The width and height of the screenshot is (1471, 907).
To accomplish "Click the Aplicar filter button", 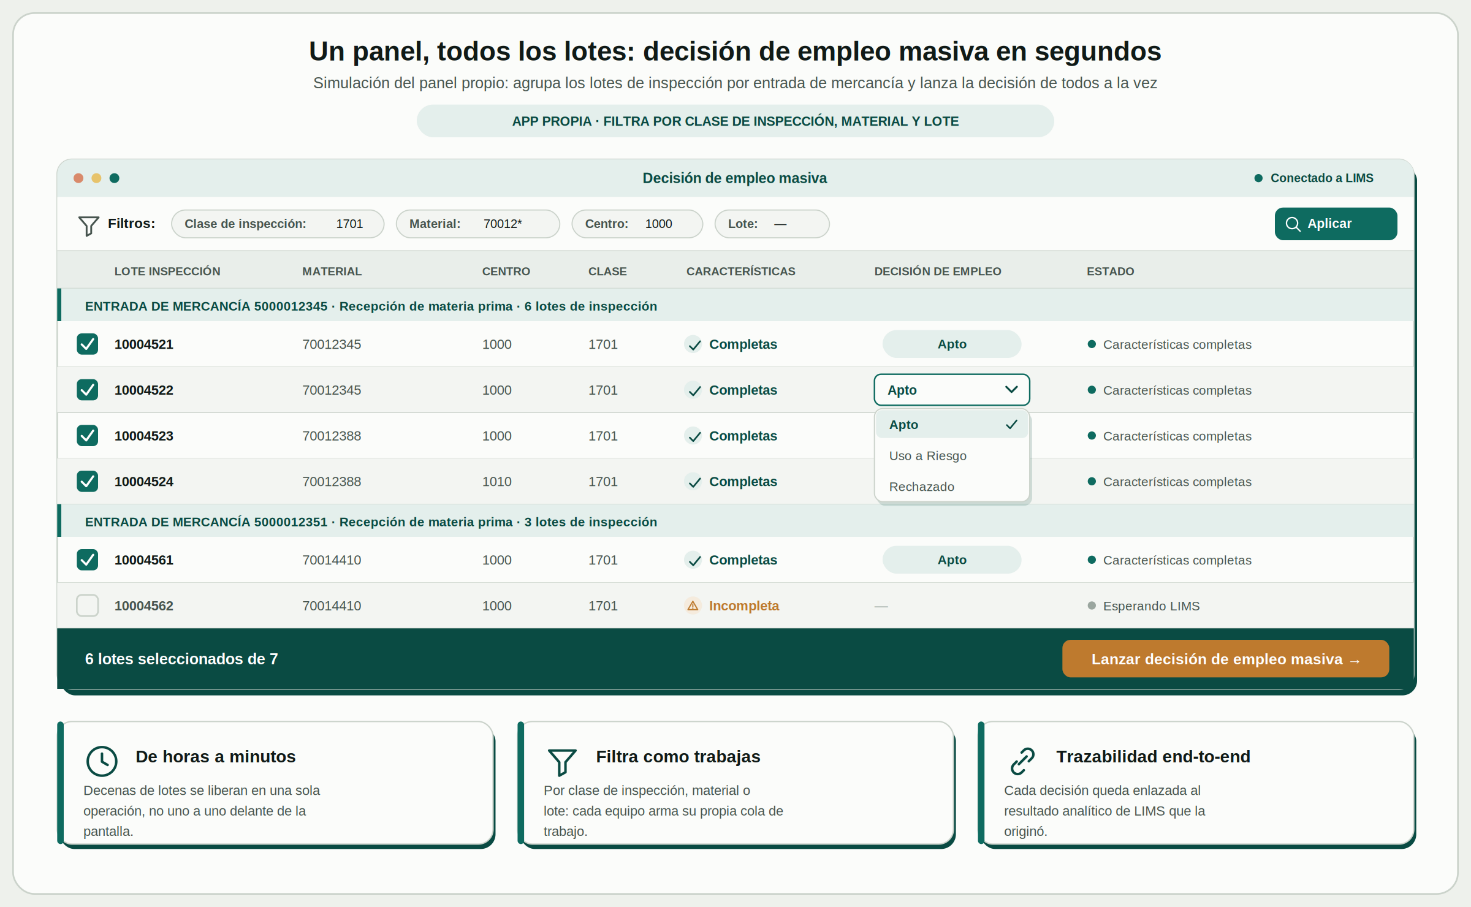I will 1336,224.
